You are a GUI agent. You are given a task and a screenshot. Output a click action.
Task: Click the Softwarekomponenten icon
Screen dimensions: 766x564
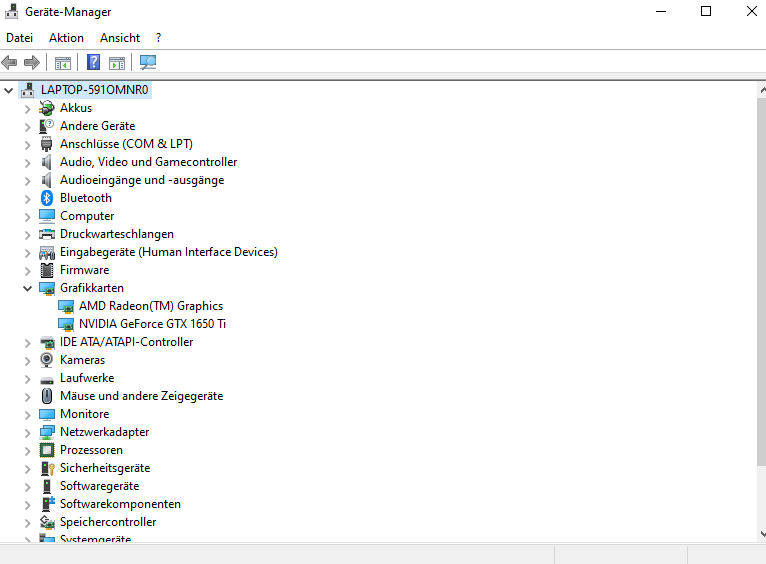pyautogui.click(x=47, y=504)
